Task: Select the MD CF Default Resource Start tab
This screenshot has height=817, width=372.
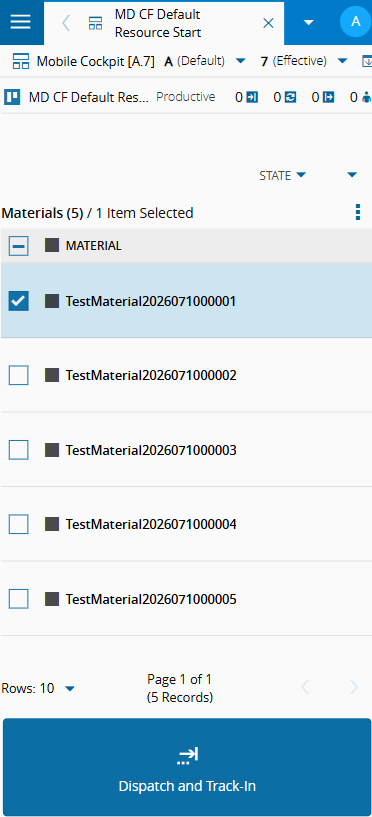Action: tap(157, 23)
